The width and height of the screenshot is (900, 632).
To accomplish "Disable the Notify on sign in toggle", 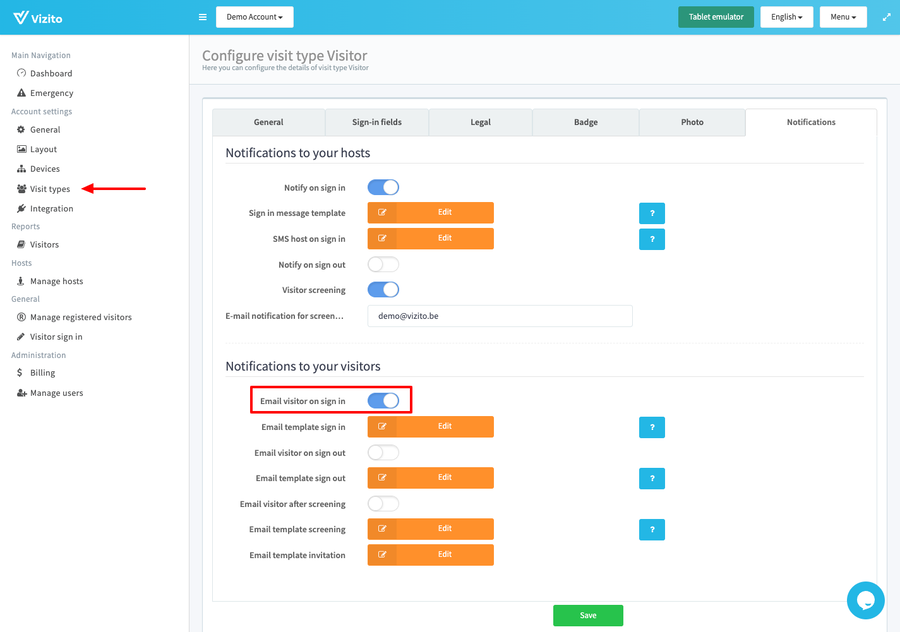I will [383, 187].
